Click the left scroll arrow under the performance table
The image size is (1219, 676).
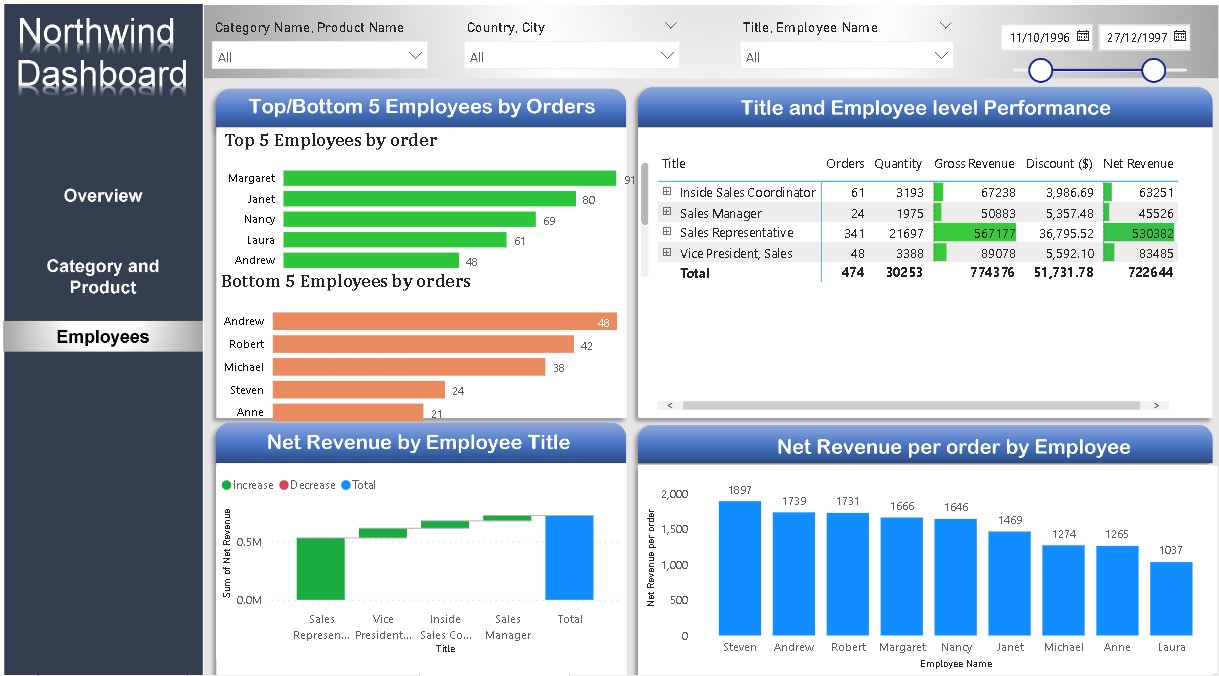[668, 405]
